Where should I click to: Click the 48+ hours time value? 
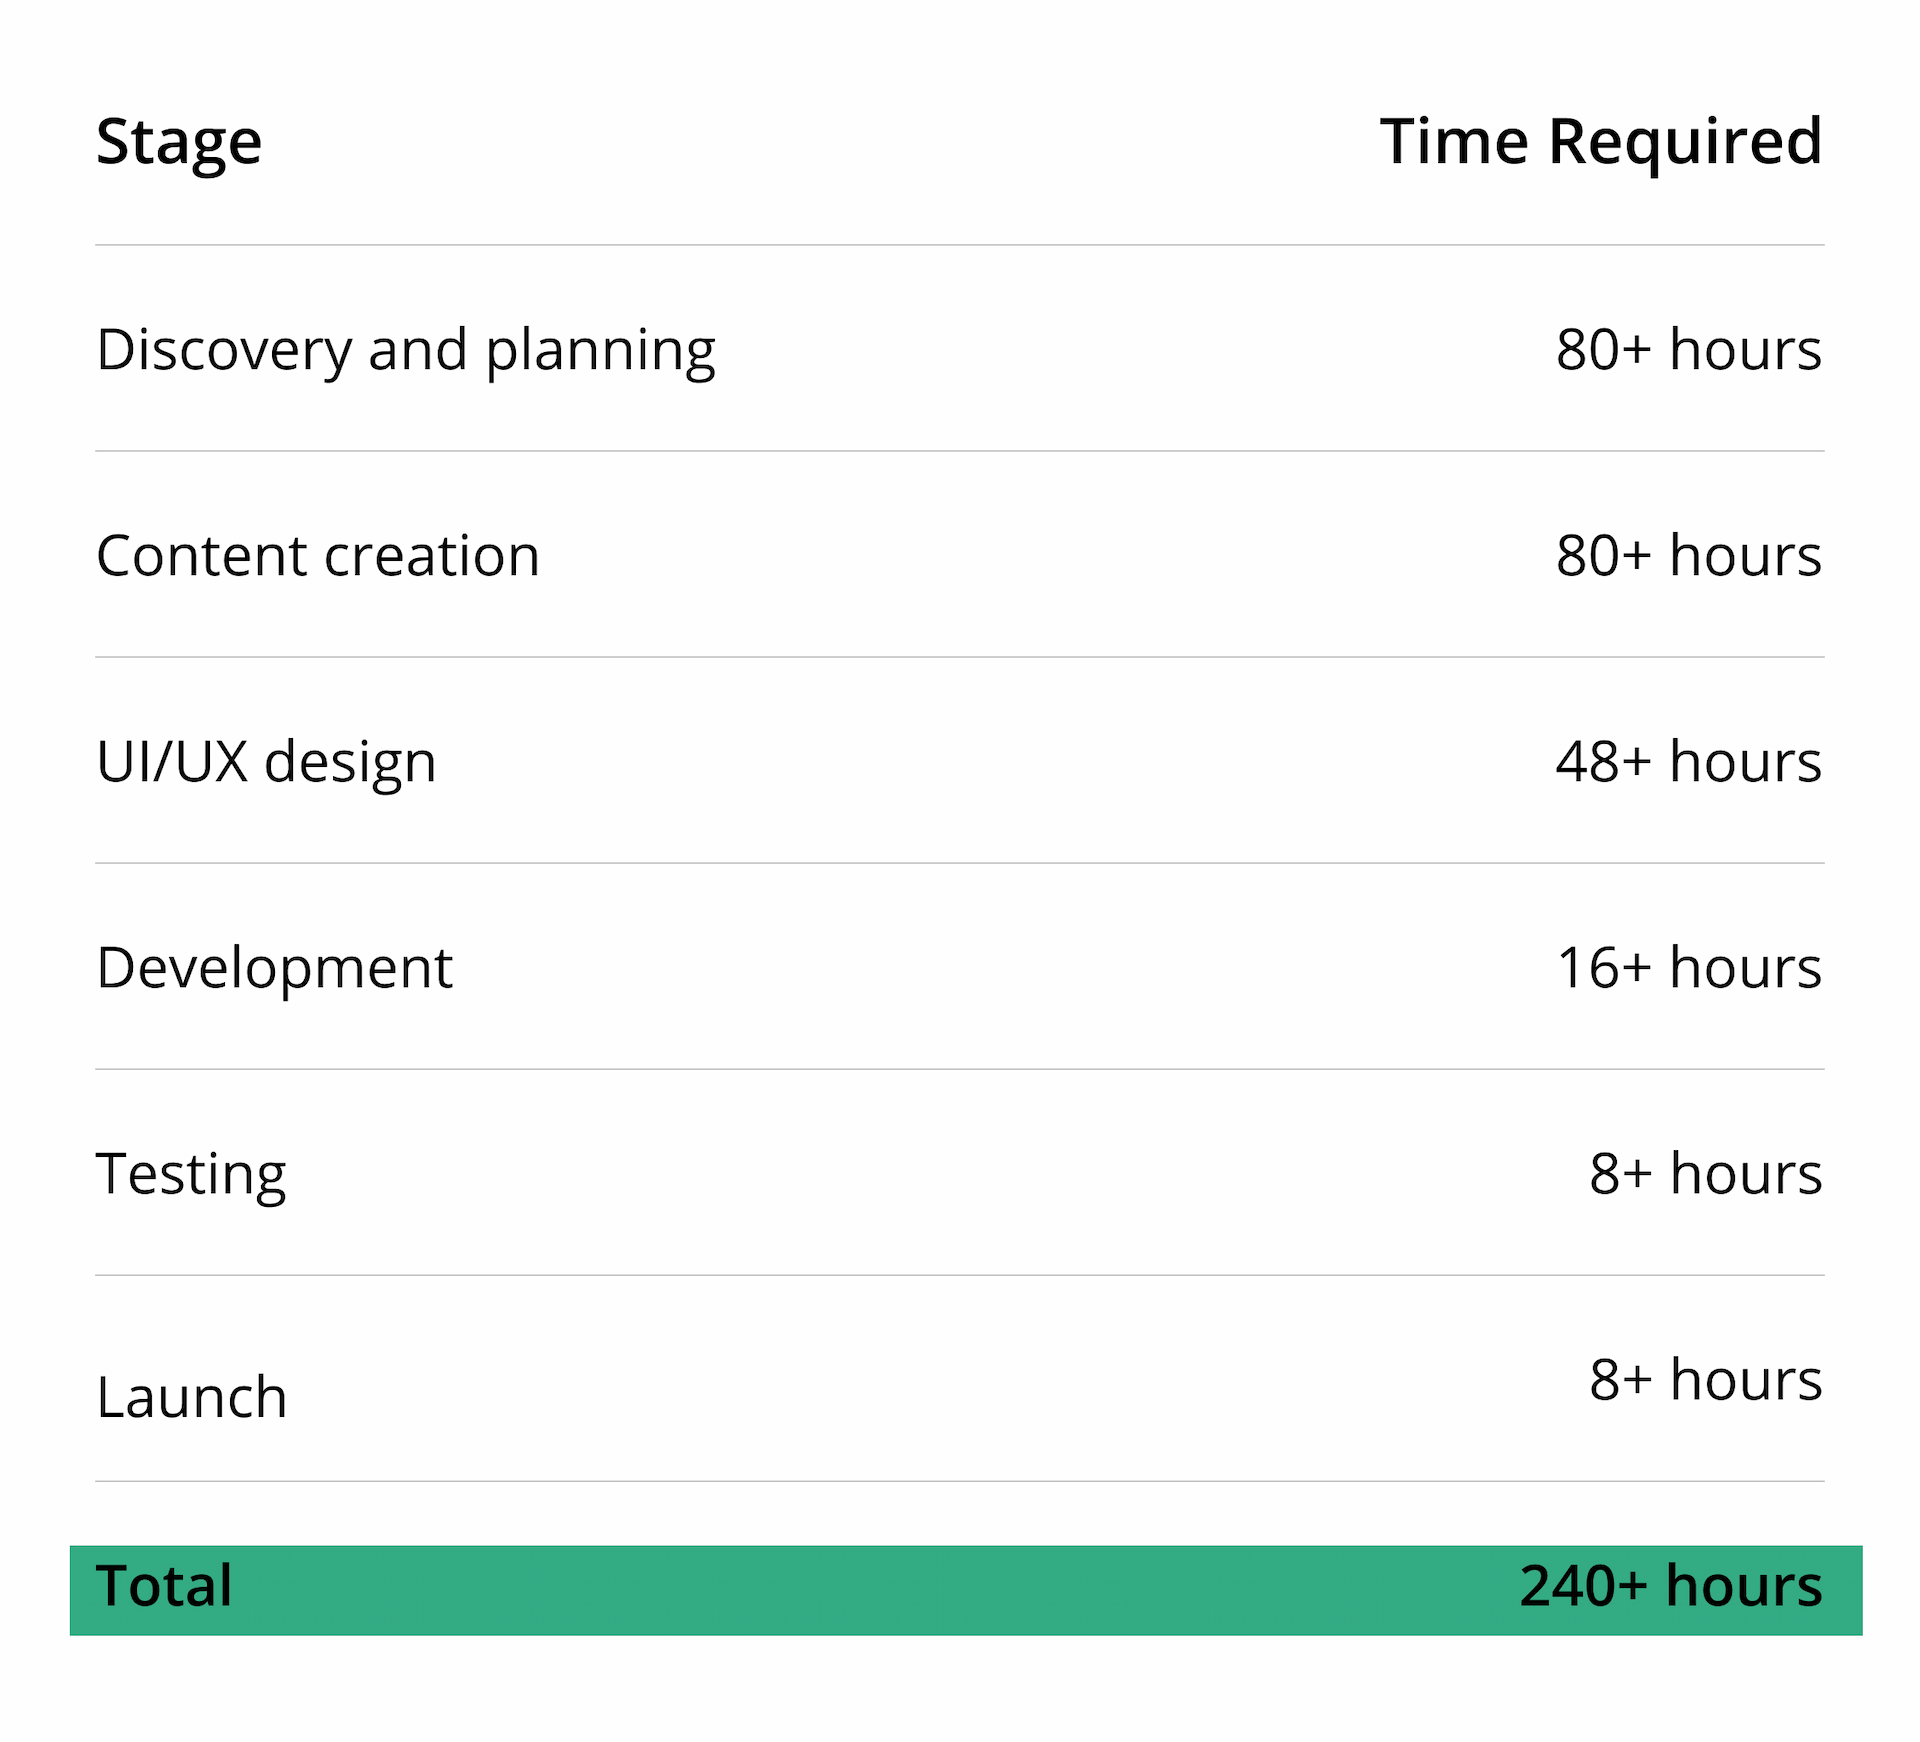[1688, 762]
